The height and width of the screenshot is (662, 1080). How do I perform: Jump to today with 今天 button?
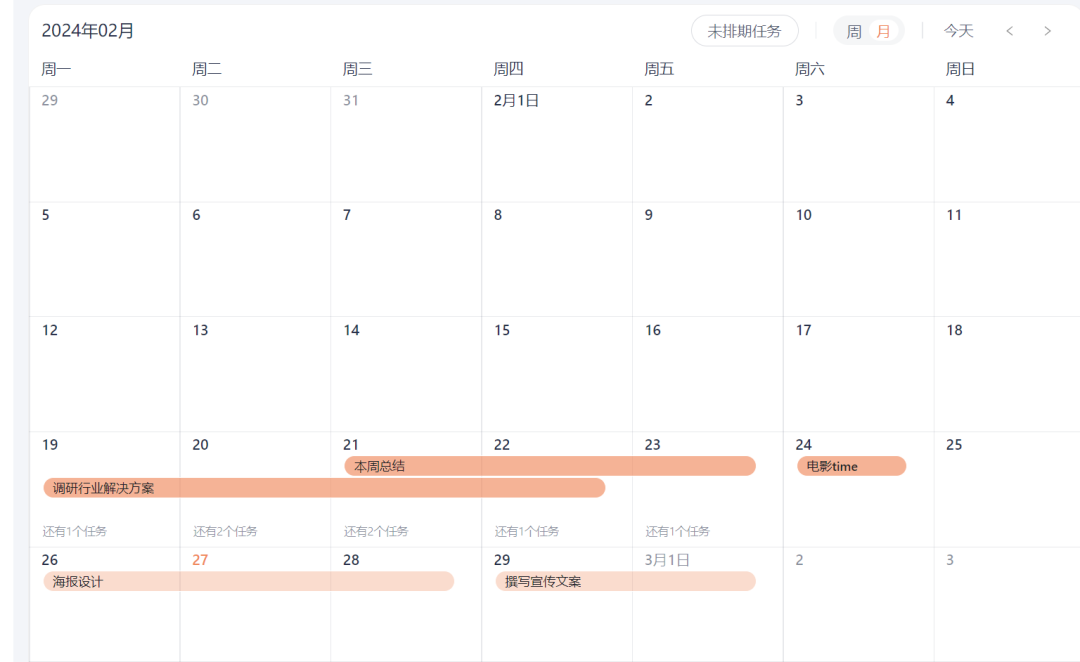(958, 31)
